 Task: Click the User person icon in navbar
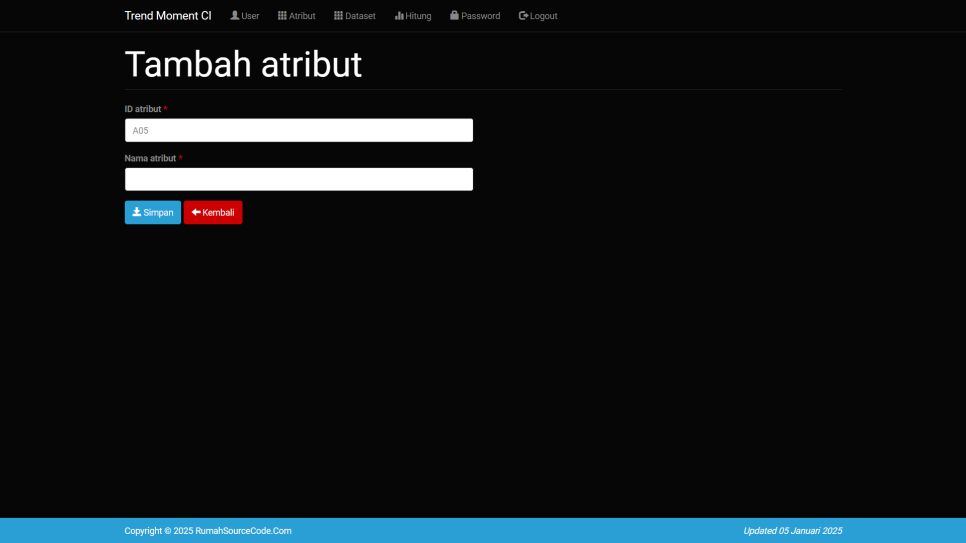235,15
